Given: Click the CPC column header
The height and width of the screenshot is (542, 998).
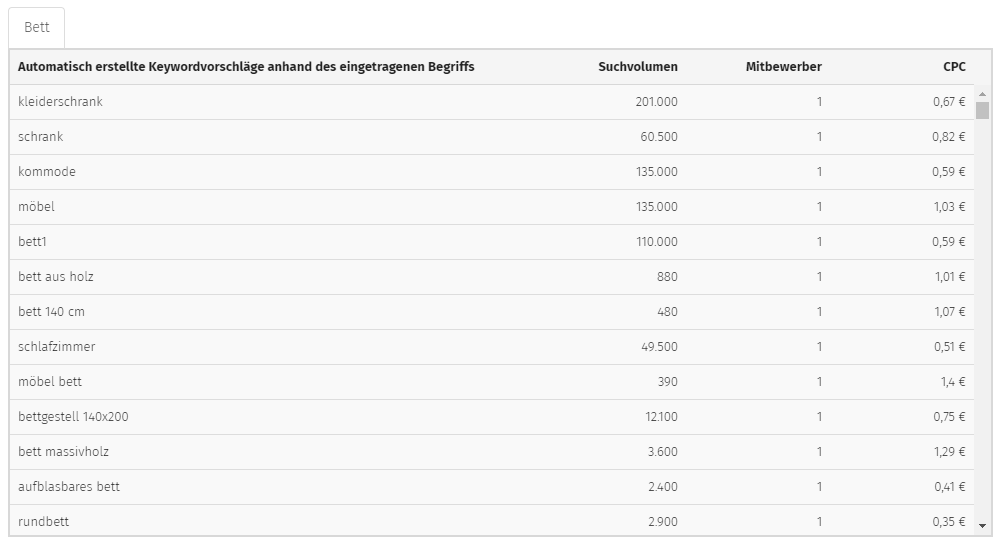Looking at the screenshot, I should tap(954, 67).
